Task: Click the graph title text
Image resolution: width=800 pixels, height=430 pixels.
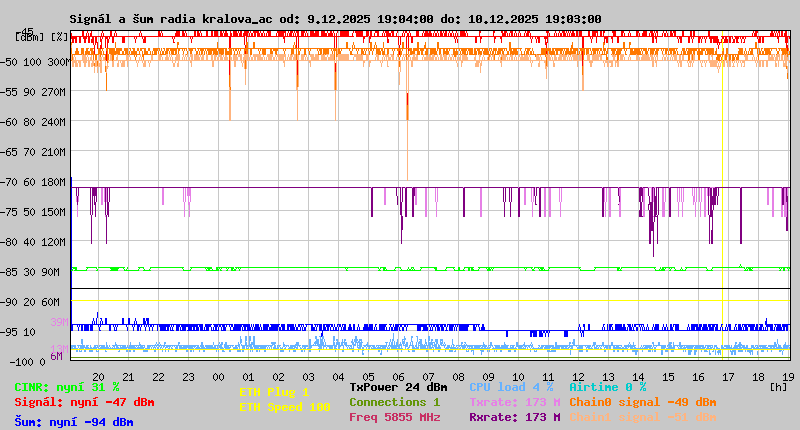Action: click(x=335, y=19)
